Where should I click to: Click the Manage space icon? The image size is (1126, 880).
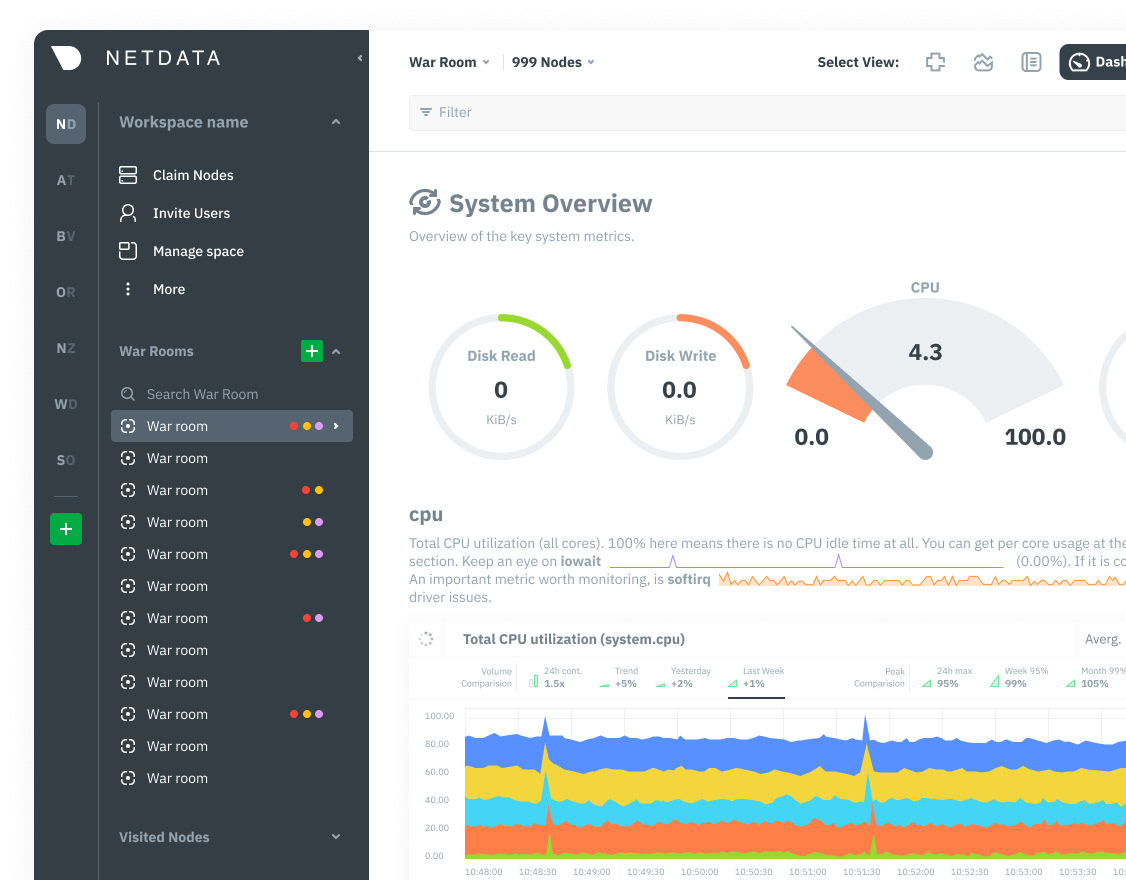click(x=128, y=251)
